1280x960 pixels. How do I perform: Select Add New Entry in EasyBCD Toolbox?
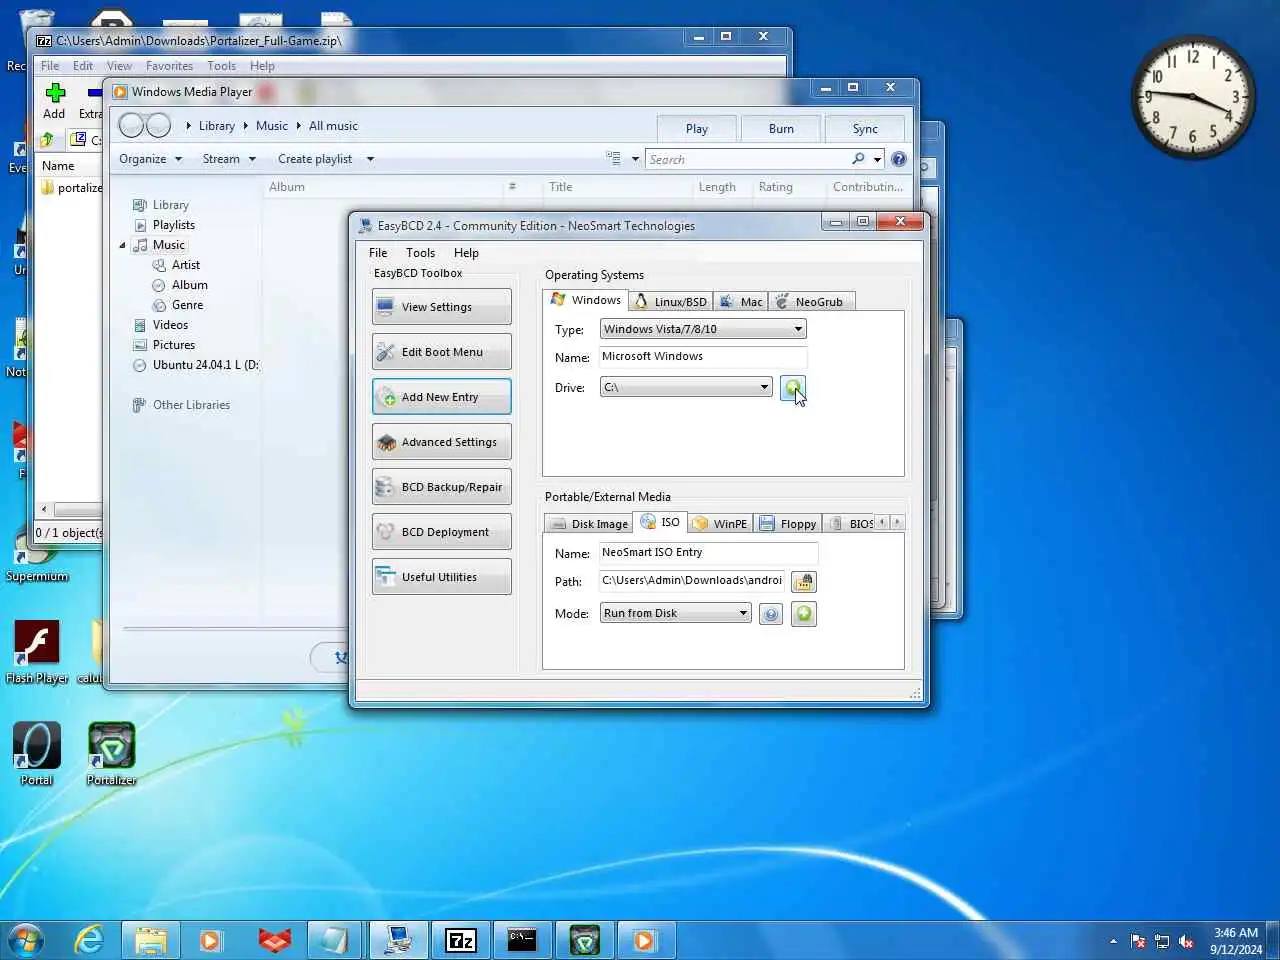441,397
